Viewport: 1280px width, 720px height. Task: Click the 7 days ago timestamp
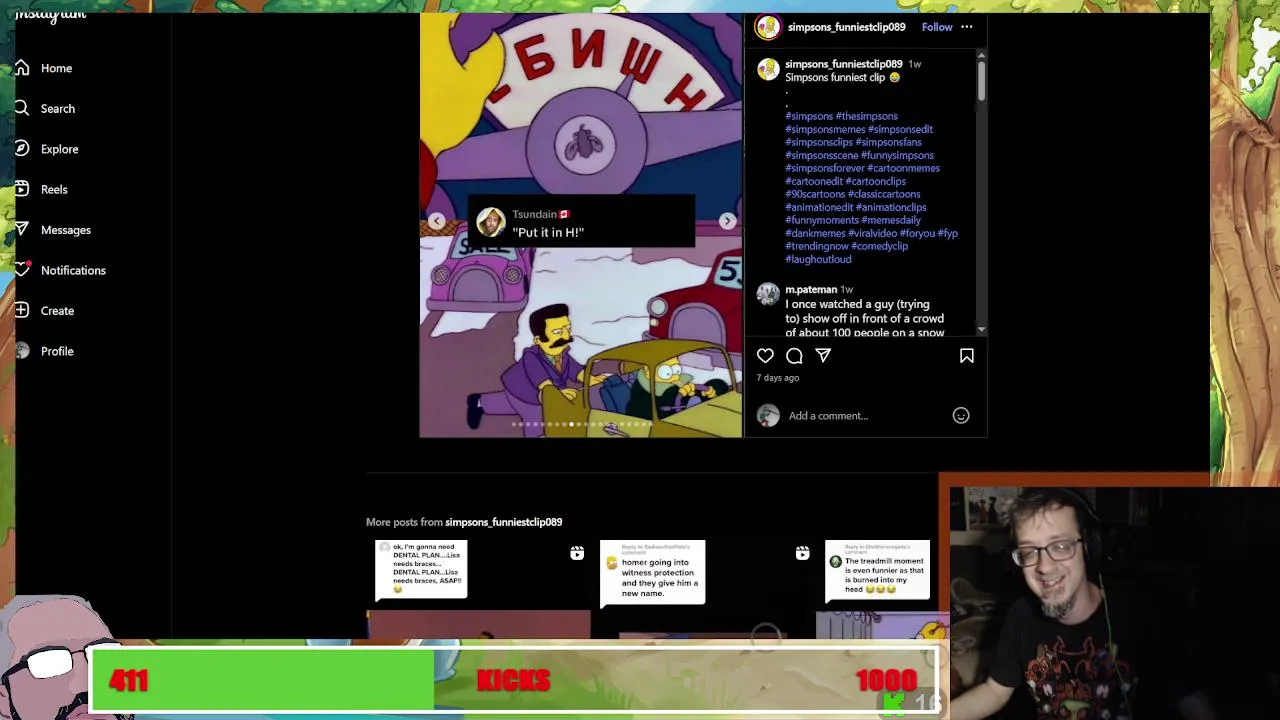pos(777,378)
